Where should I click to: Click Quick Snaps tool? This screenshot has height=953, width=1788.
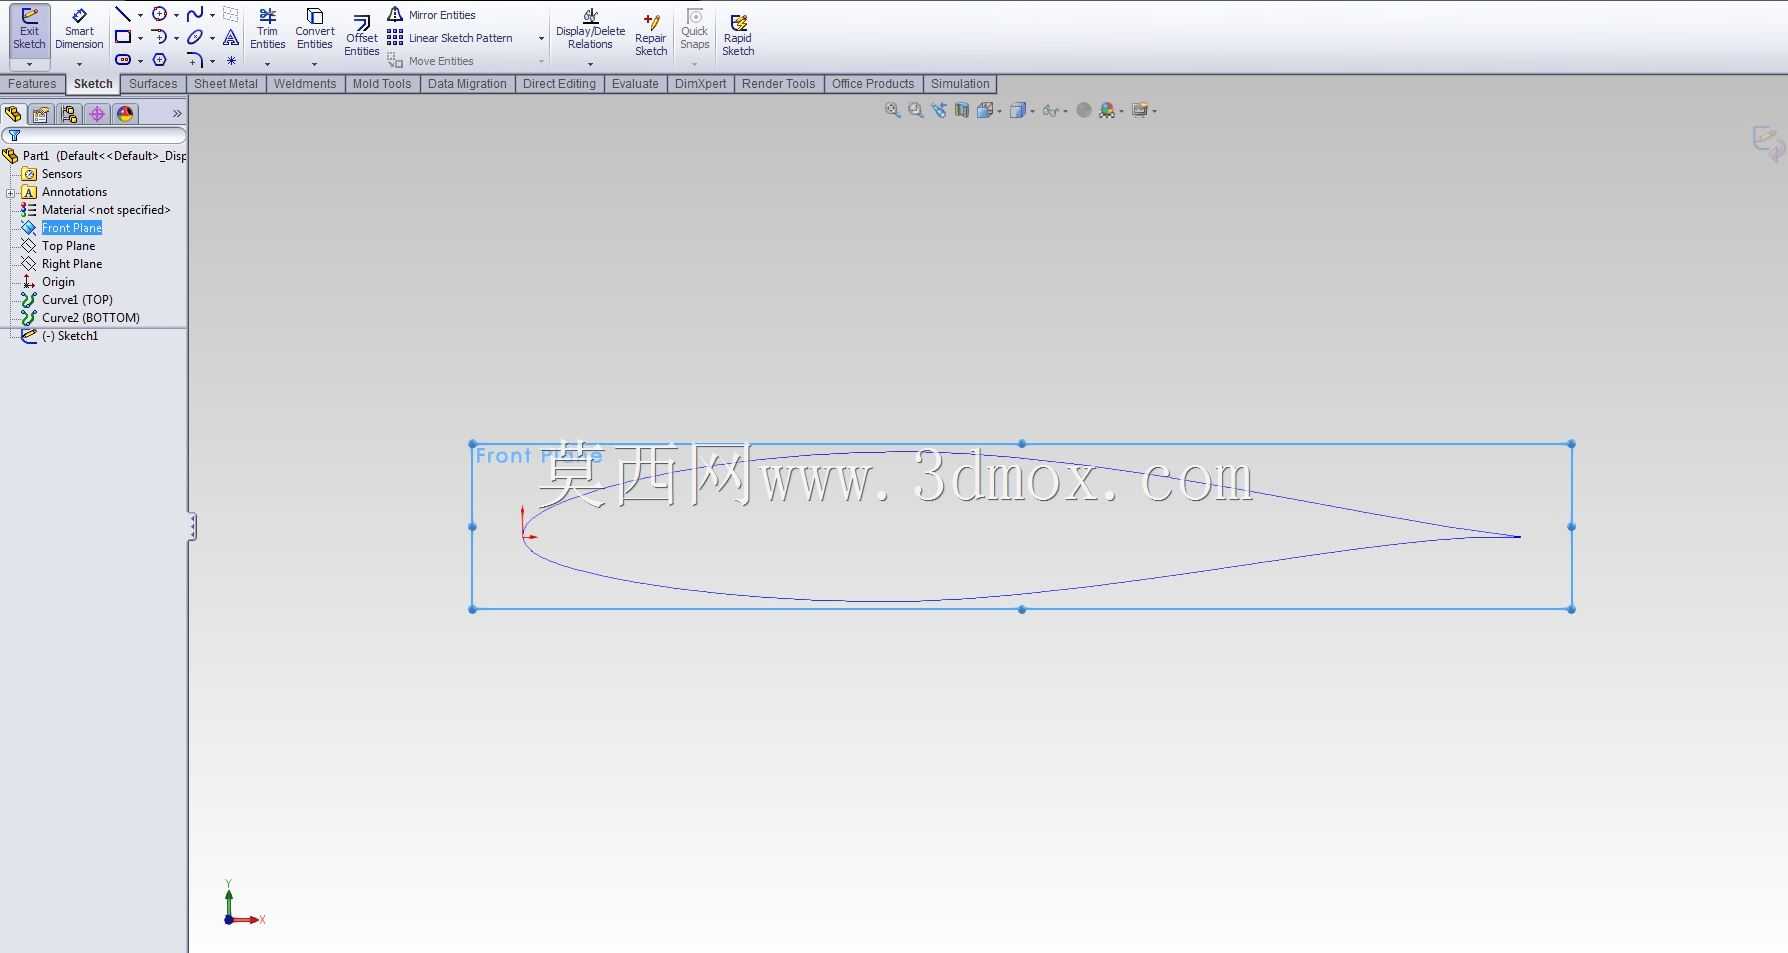point(694,30)
